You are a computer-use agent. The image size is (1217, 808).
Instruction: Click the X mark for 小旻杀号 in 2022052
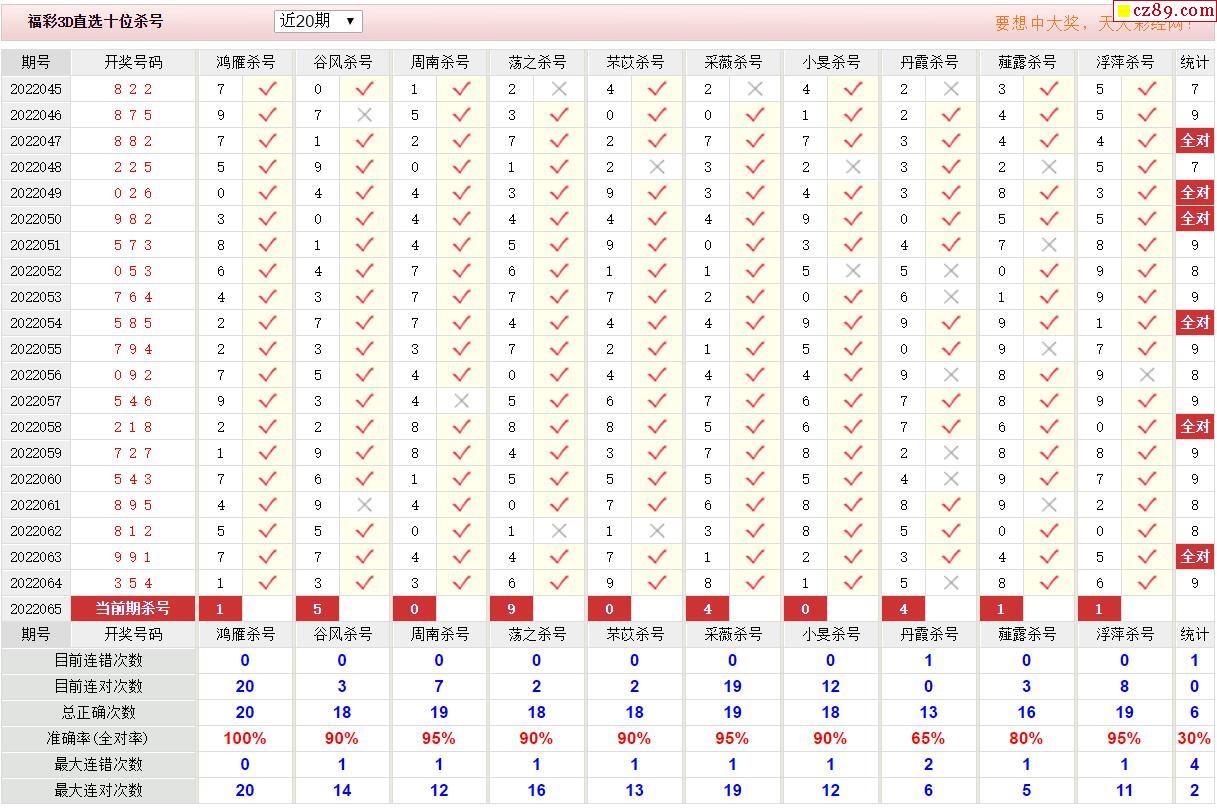(853, 271)
